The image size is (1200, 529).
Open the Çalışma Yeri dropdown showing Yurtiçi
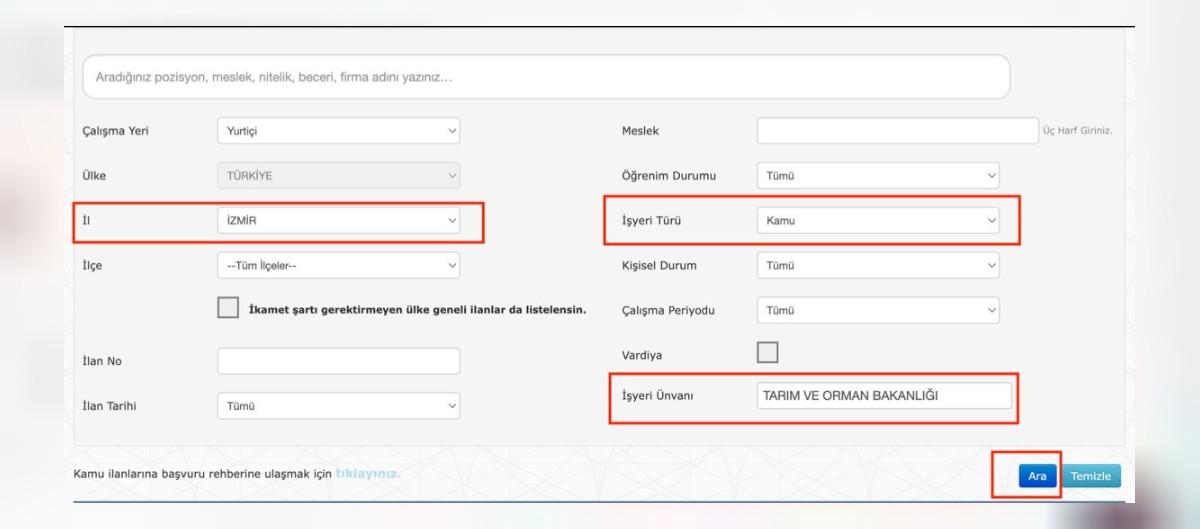point(338,131)
